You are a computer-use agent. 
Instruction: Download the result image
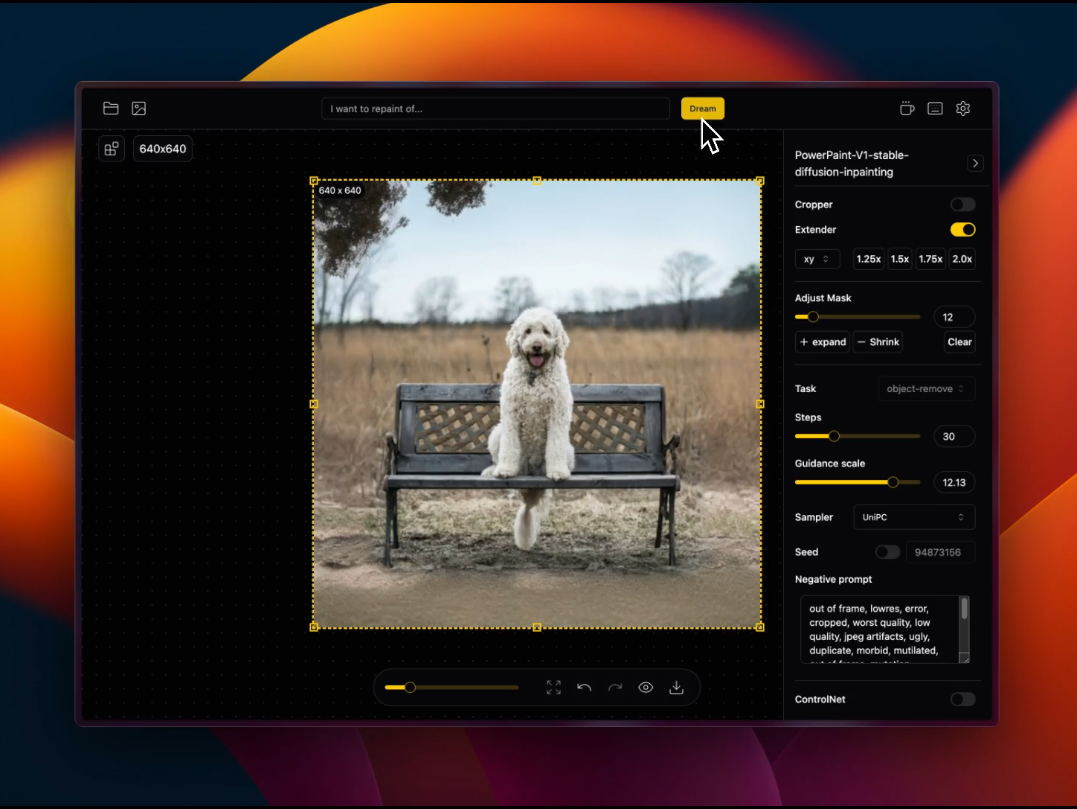(677, 687)
